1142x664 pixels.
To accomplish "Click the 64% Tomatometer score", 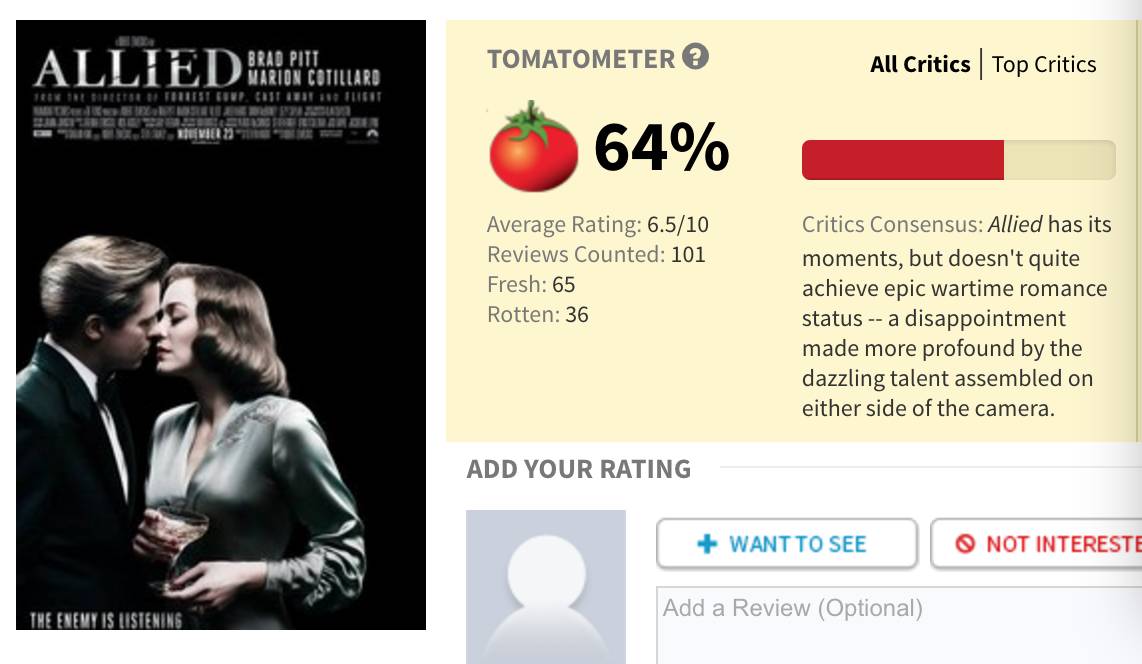I will (661, 147).
